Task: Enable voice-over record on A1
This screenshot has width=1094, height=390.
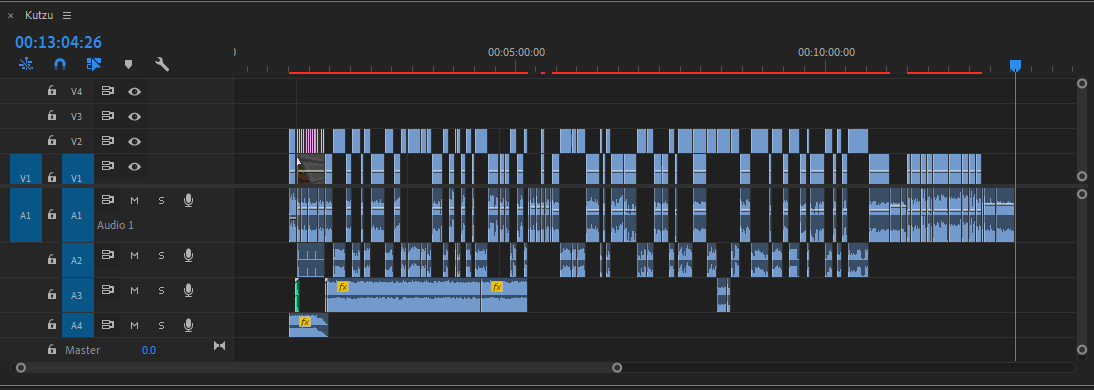Action: pos(188,201)
